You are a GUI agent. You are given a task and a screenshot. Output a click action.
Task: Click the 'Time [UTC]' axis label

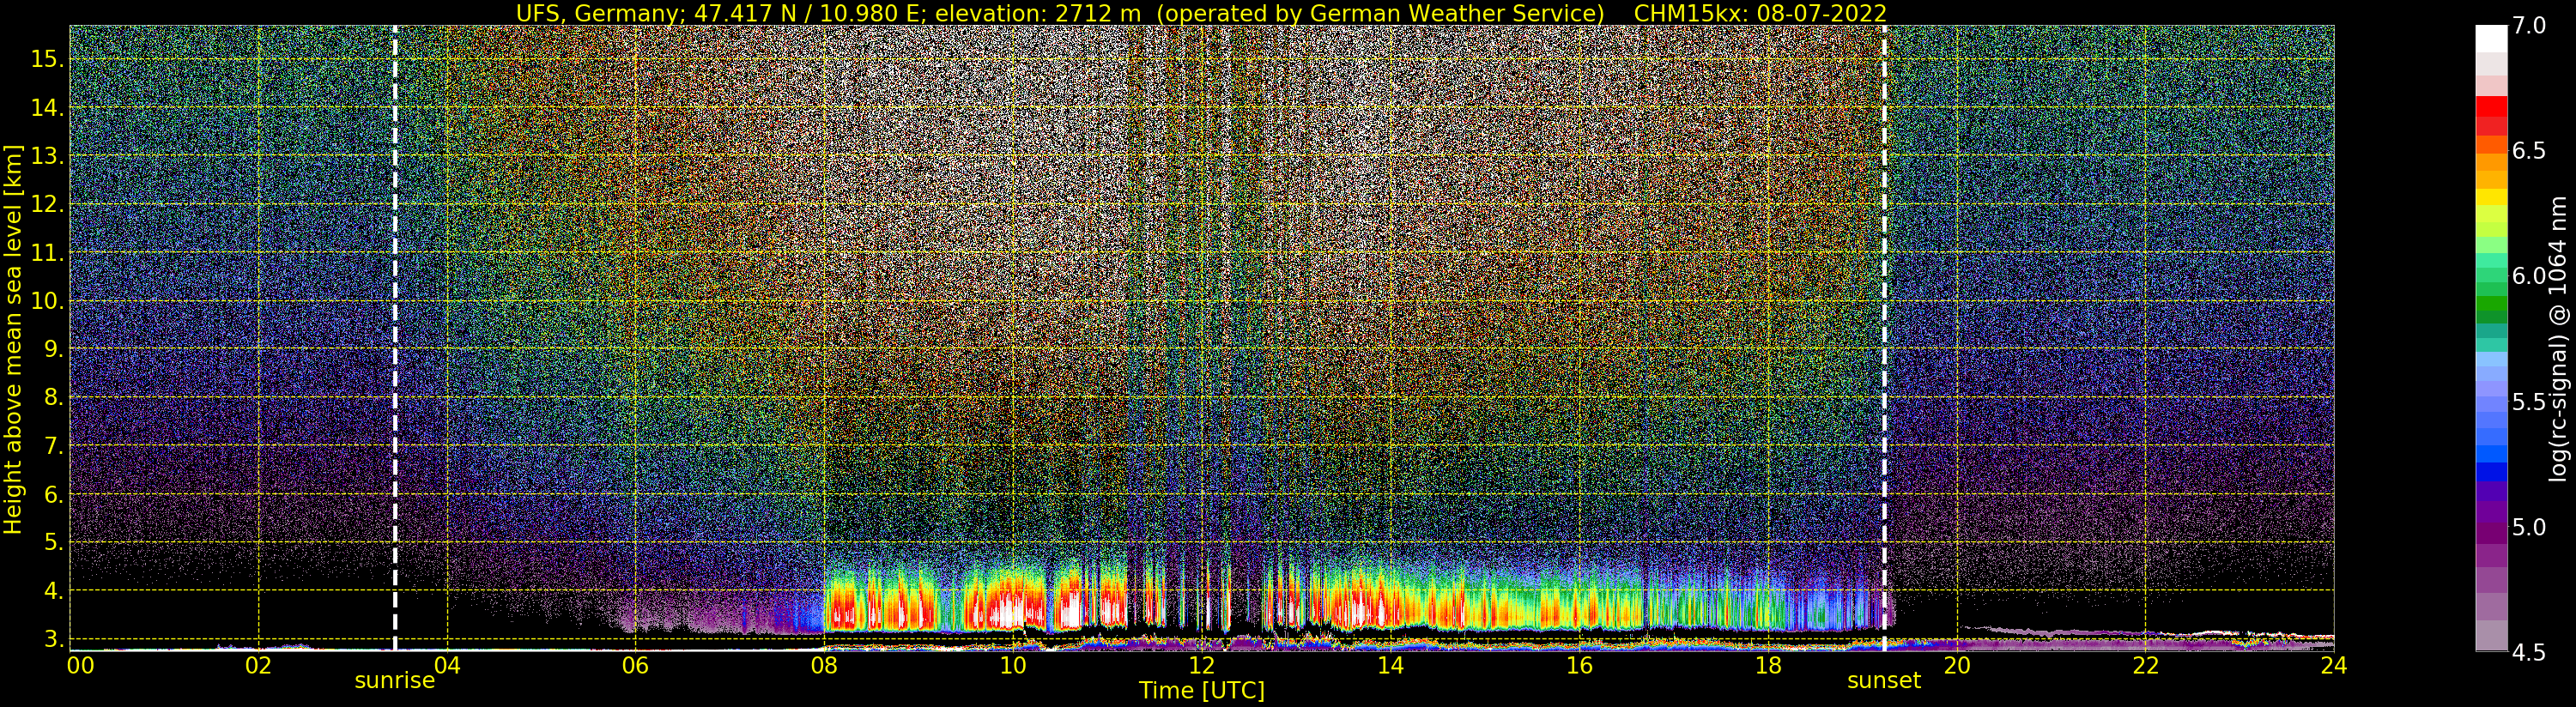click(1202, 691)
